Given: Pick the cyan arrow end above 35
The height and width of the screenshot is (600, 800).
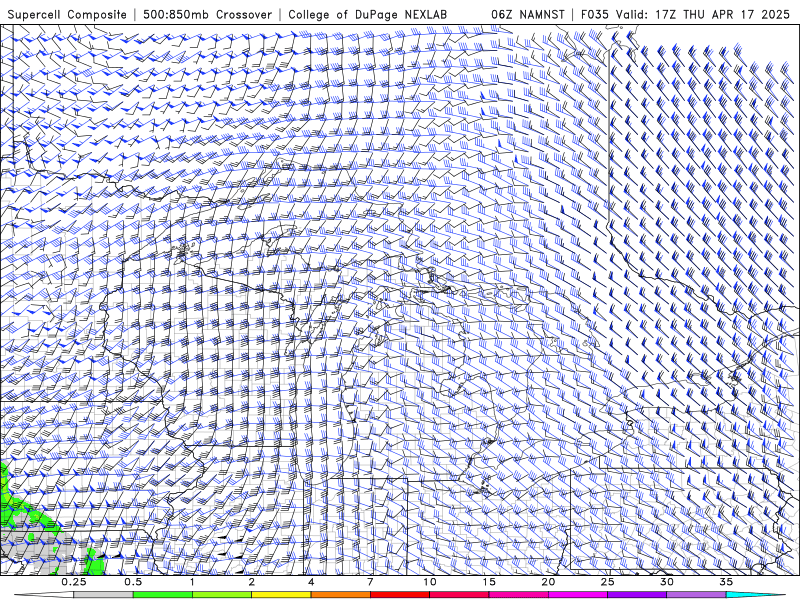Looking at the screenshot, I should pos(755,594).
